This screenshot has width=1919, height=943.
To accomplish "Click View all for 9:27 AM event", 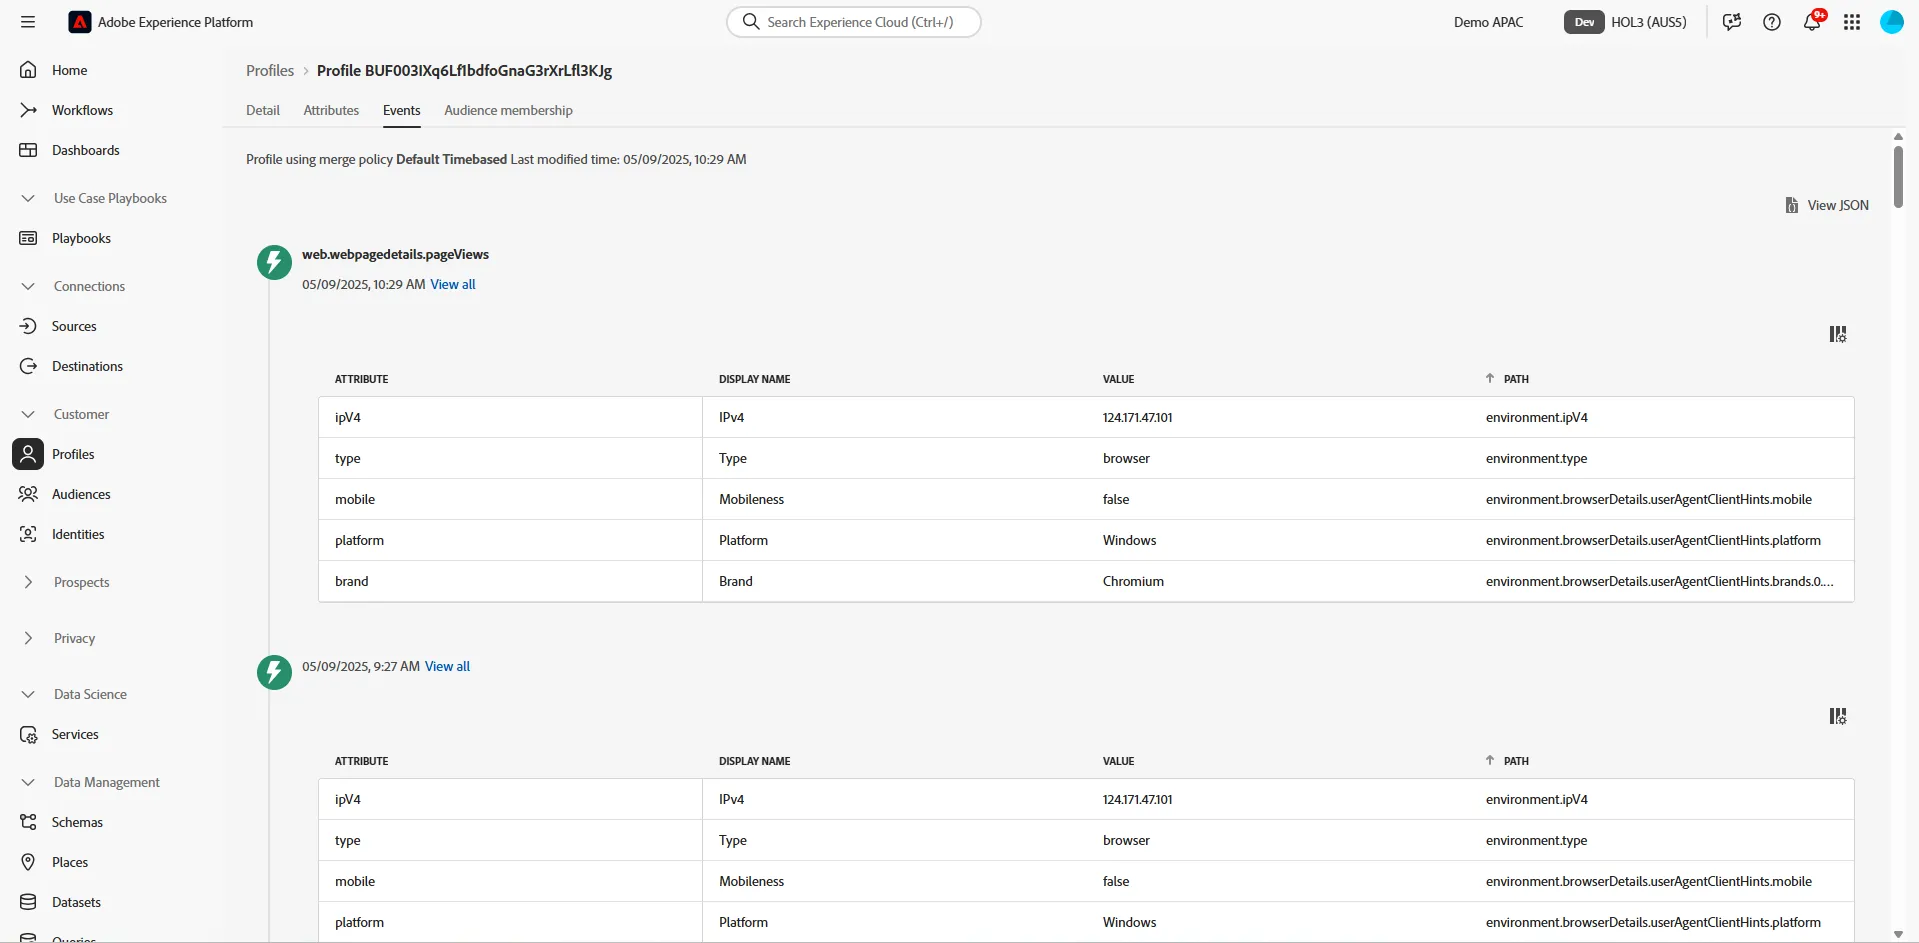I will [x=447, y=666].
